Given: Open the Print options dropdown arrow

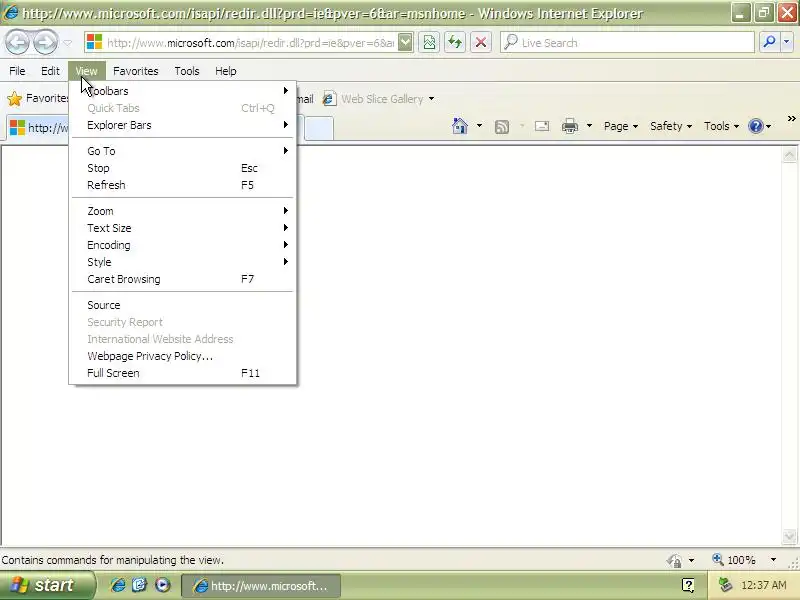Looking at the screenshot, I should point(589,126).
